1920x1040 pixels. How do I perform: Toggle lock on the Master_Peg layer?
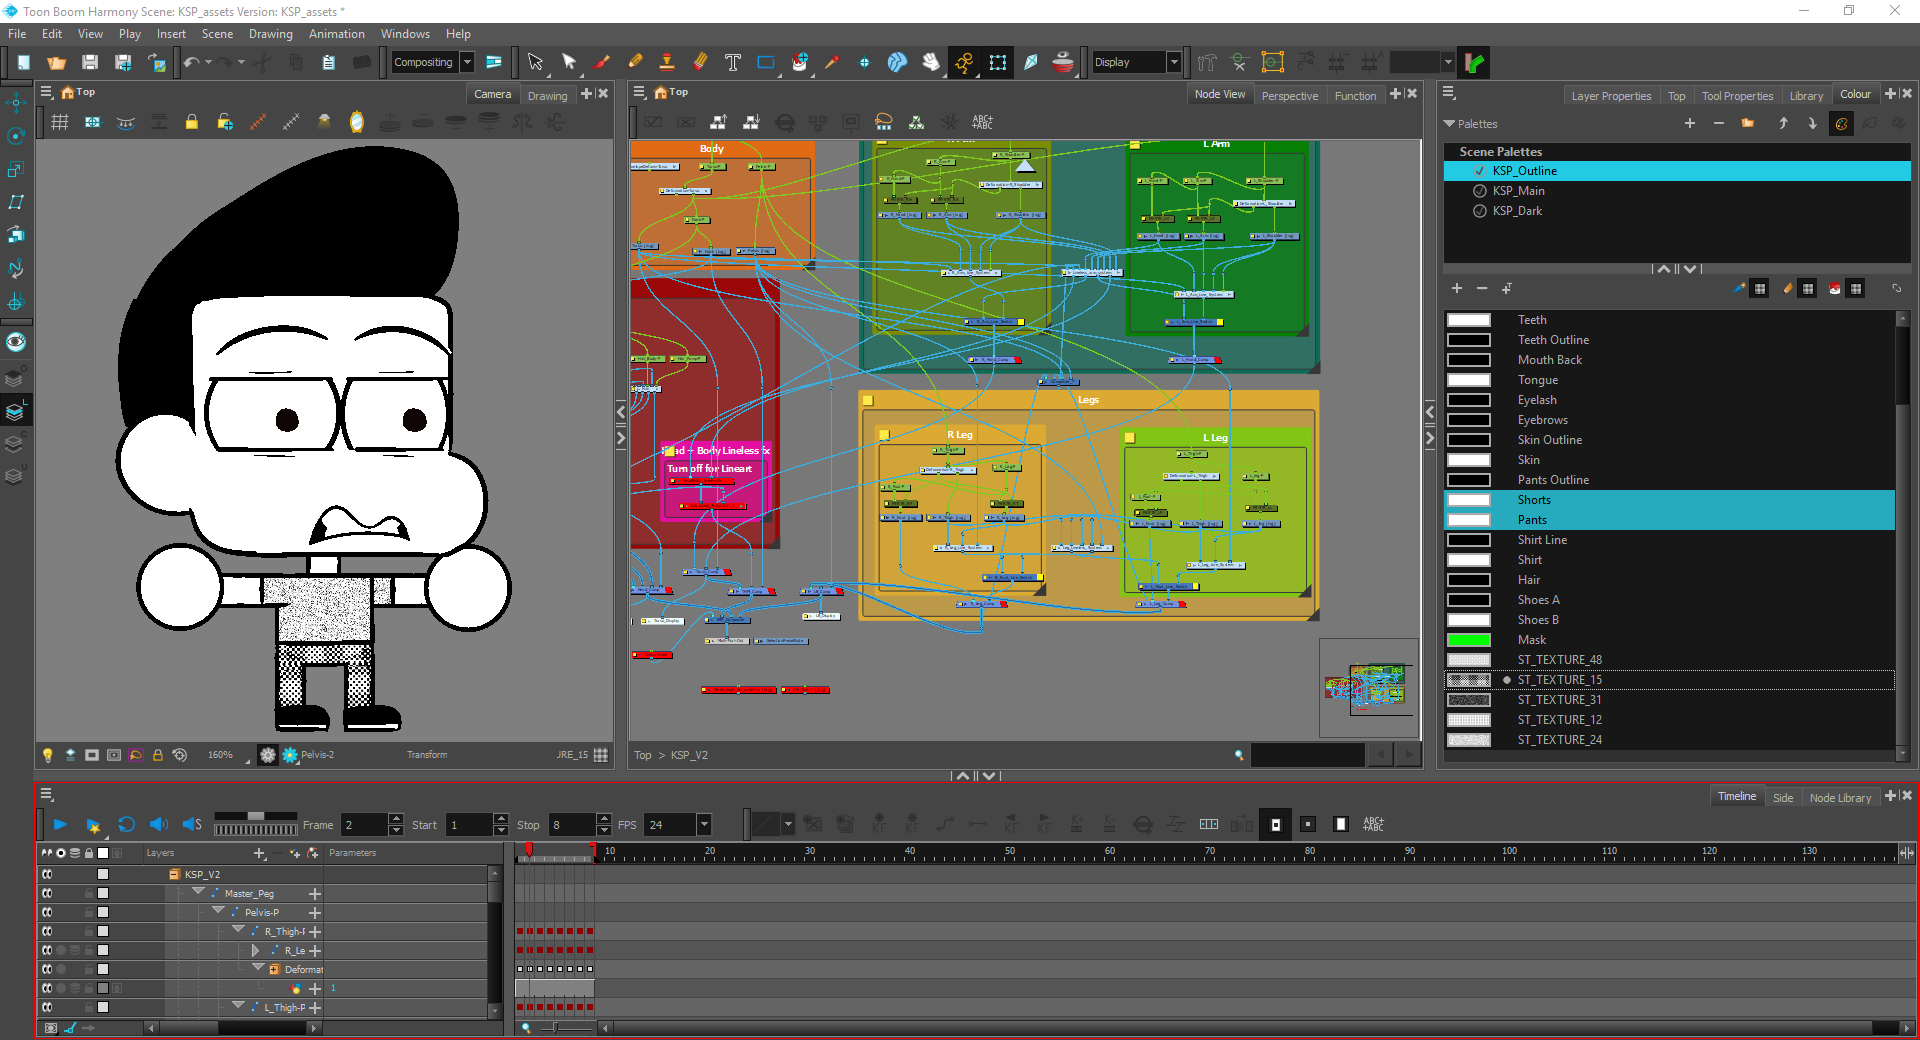(x=89, y=893)
